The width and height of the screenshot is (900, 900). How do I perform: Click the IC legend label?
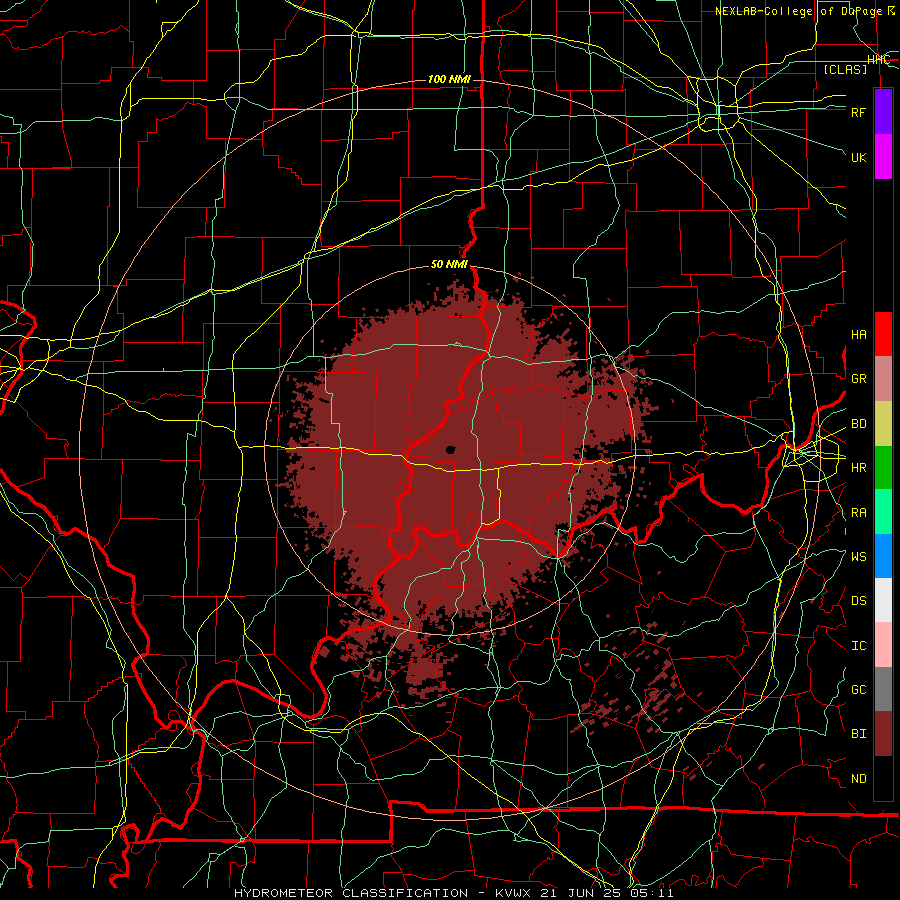click(x=859, y=646)
